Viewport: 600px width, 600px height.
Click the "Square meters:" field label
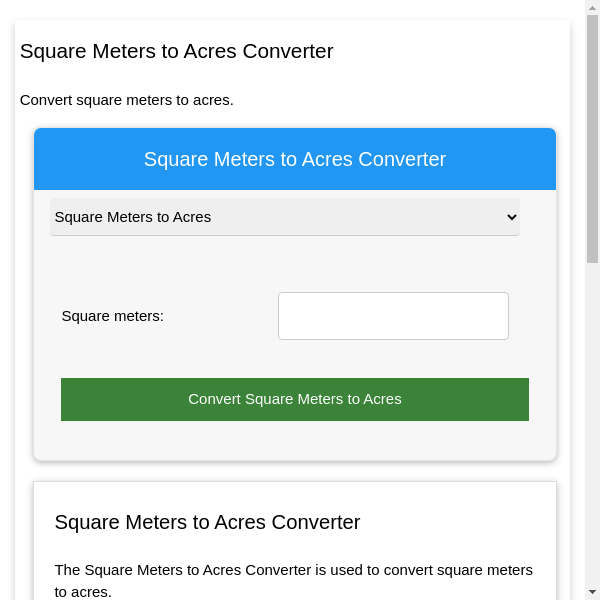[113, 316]
